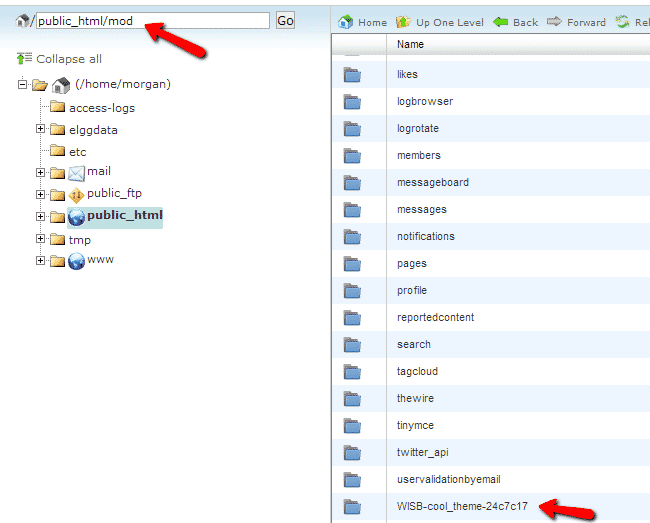Click the logrotate folder icon
Viewport: 650px width, 523px height.
pos(352,128)
